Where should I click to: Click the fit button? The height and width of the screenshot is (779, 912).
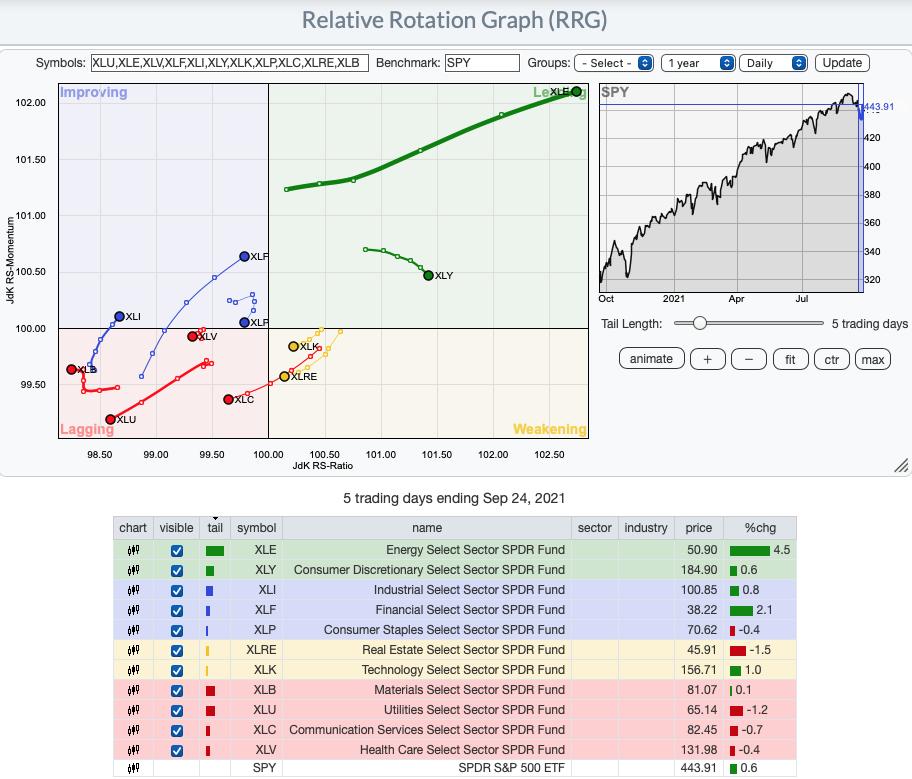[x=790, y=359]
